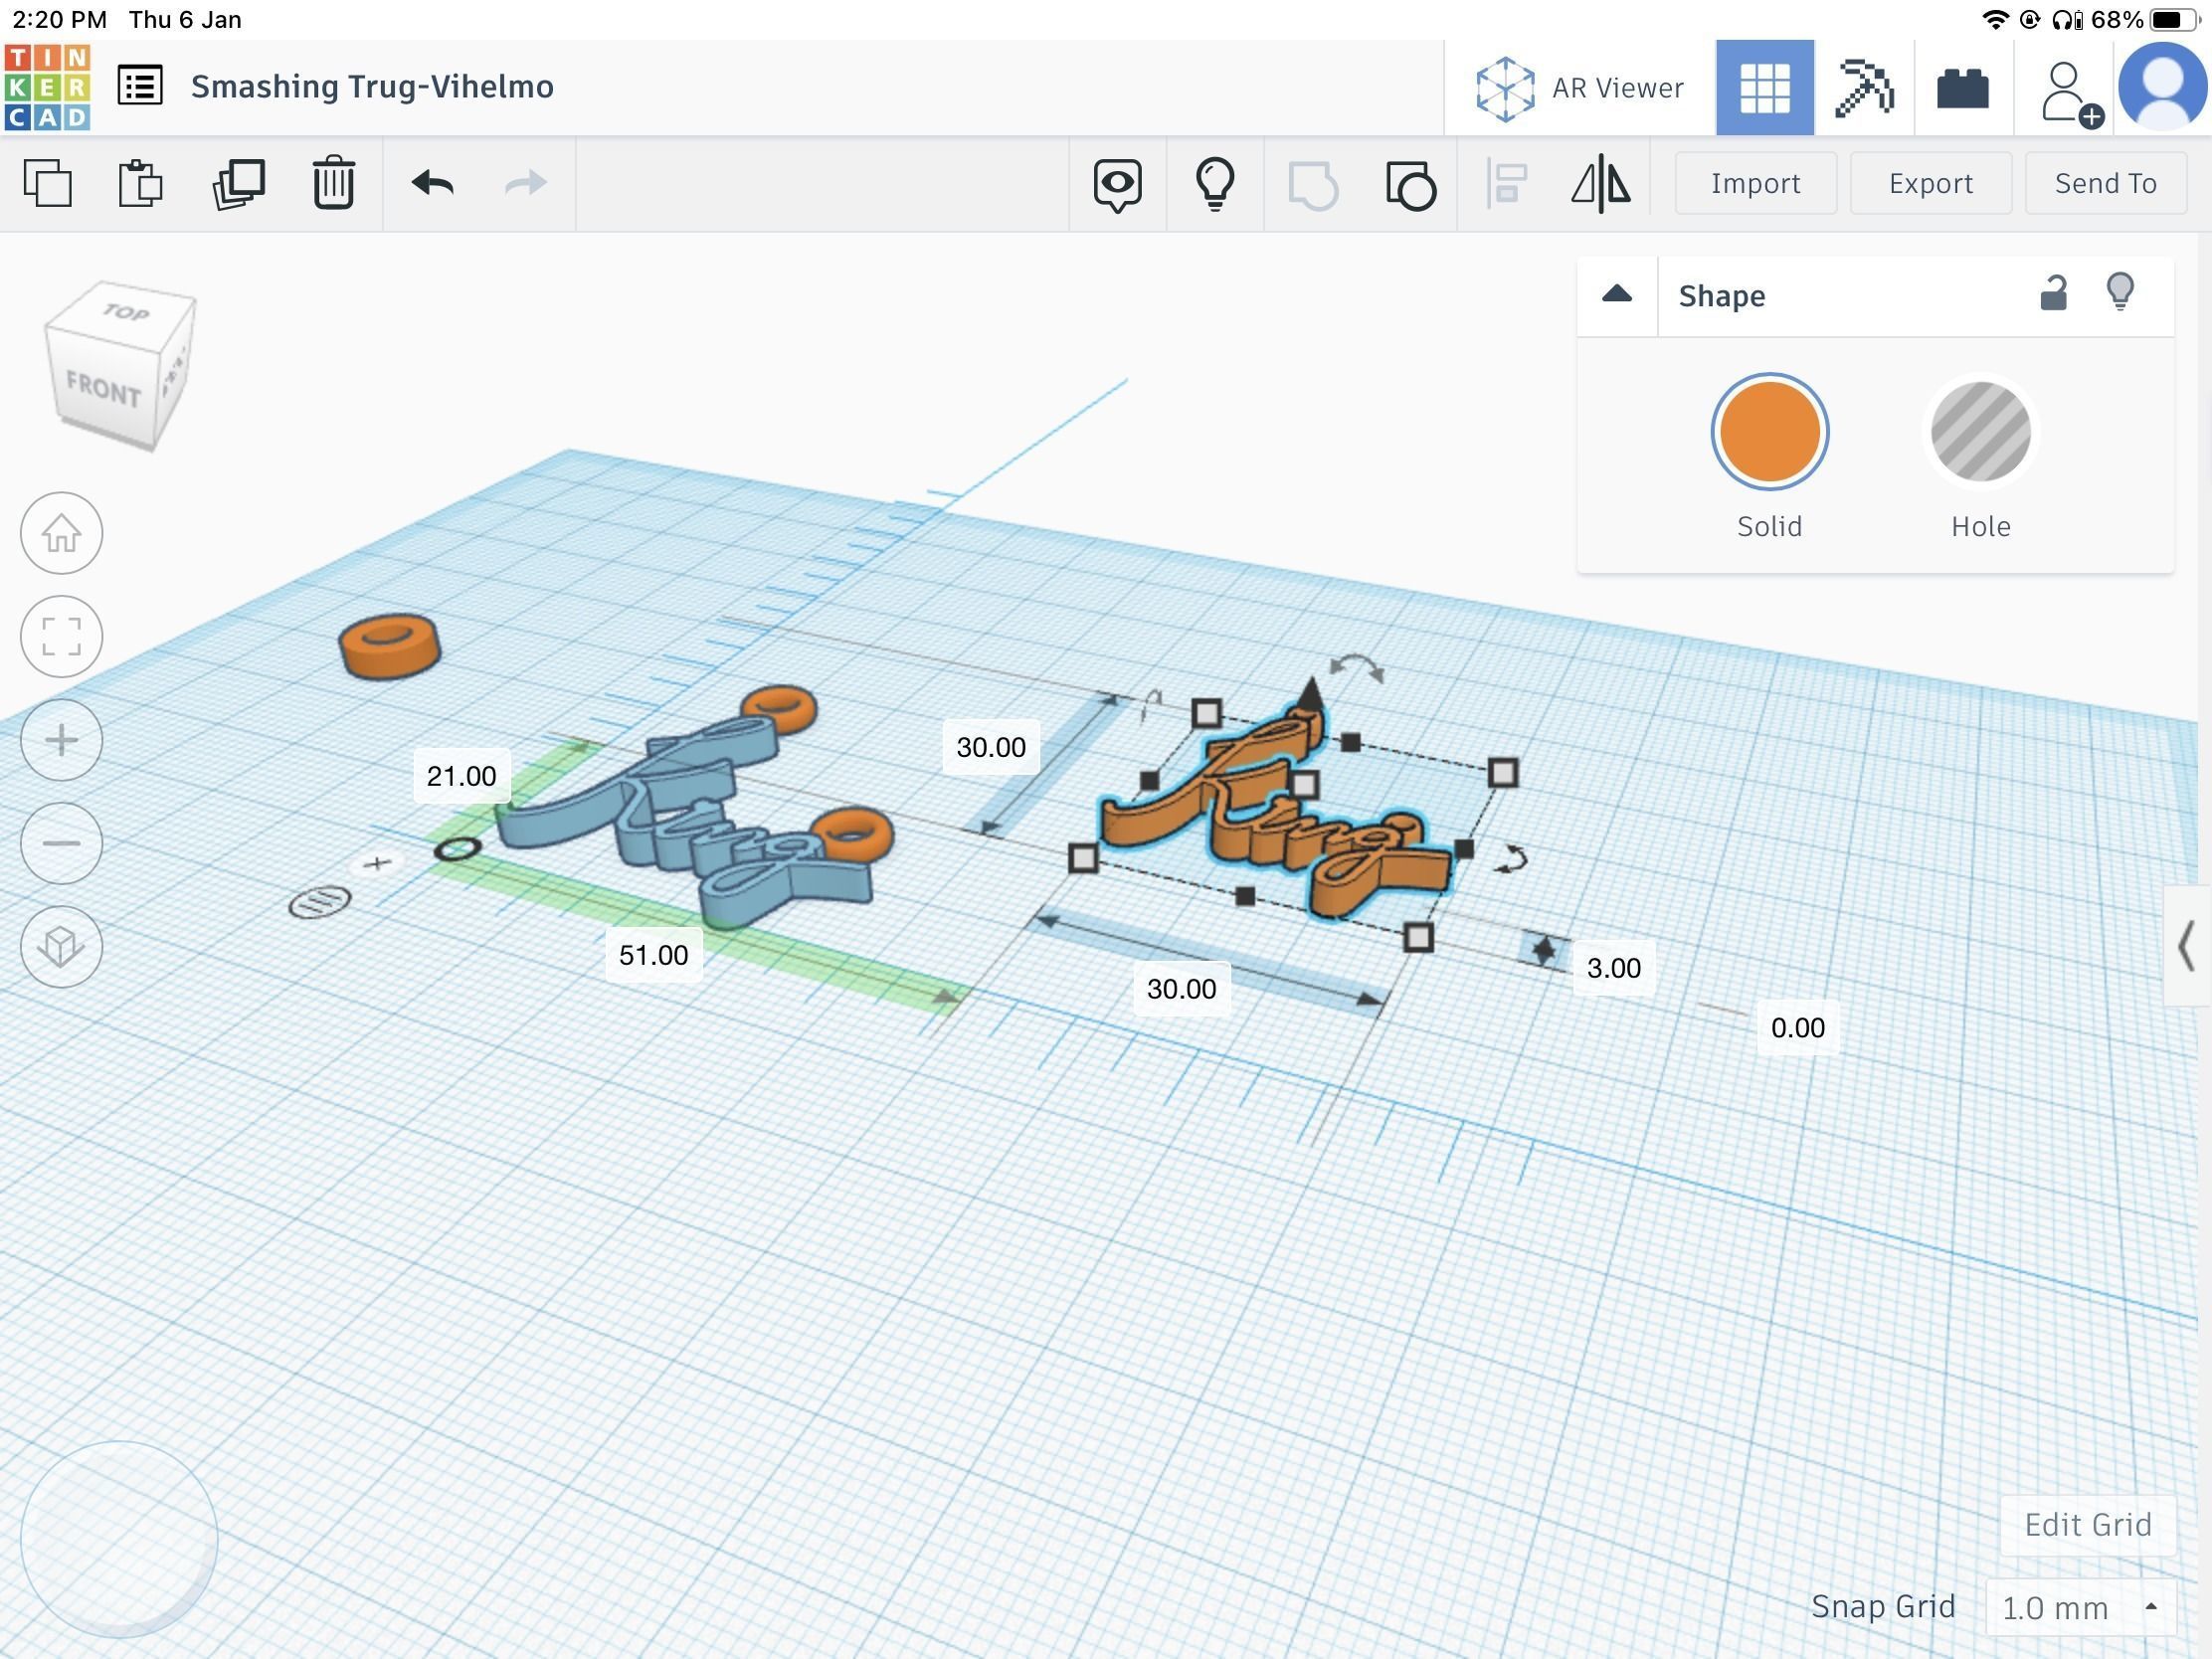Click the ruler origin circle handle
Image resolution: width=2212 pixels, height=1659 pixels.
coord(457,849)
